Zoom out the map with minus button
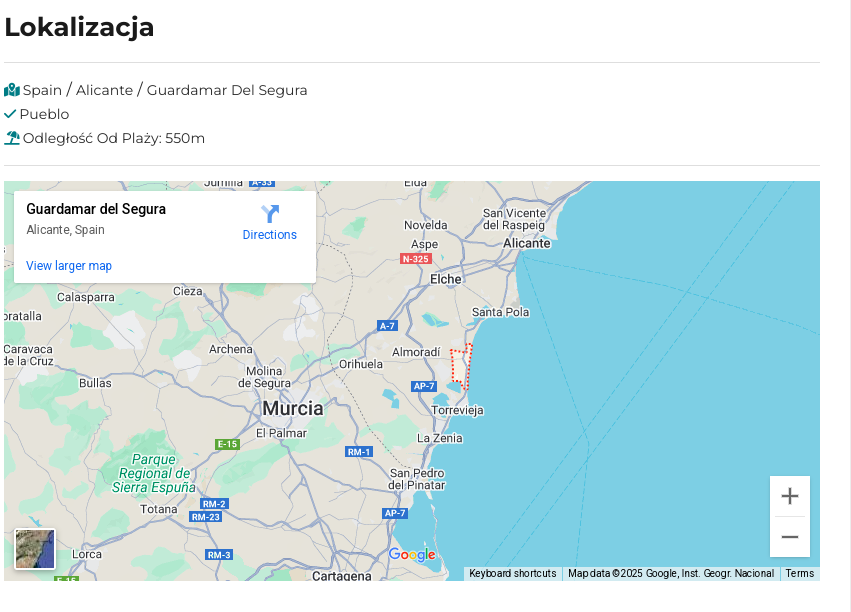Screen dimensions: 851x612 [790, 537]
